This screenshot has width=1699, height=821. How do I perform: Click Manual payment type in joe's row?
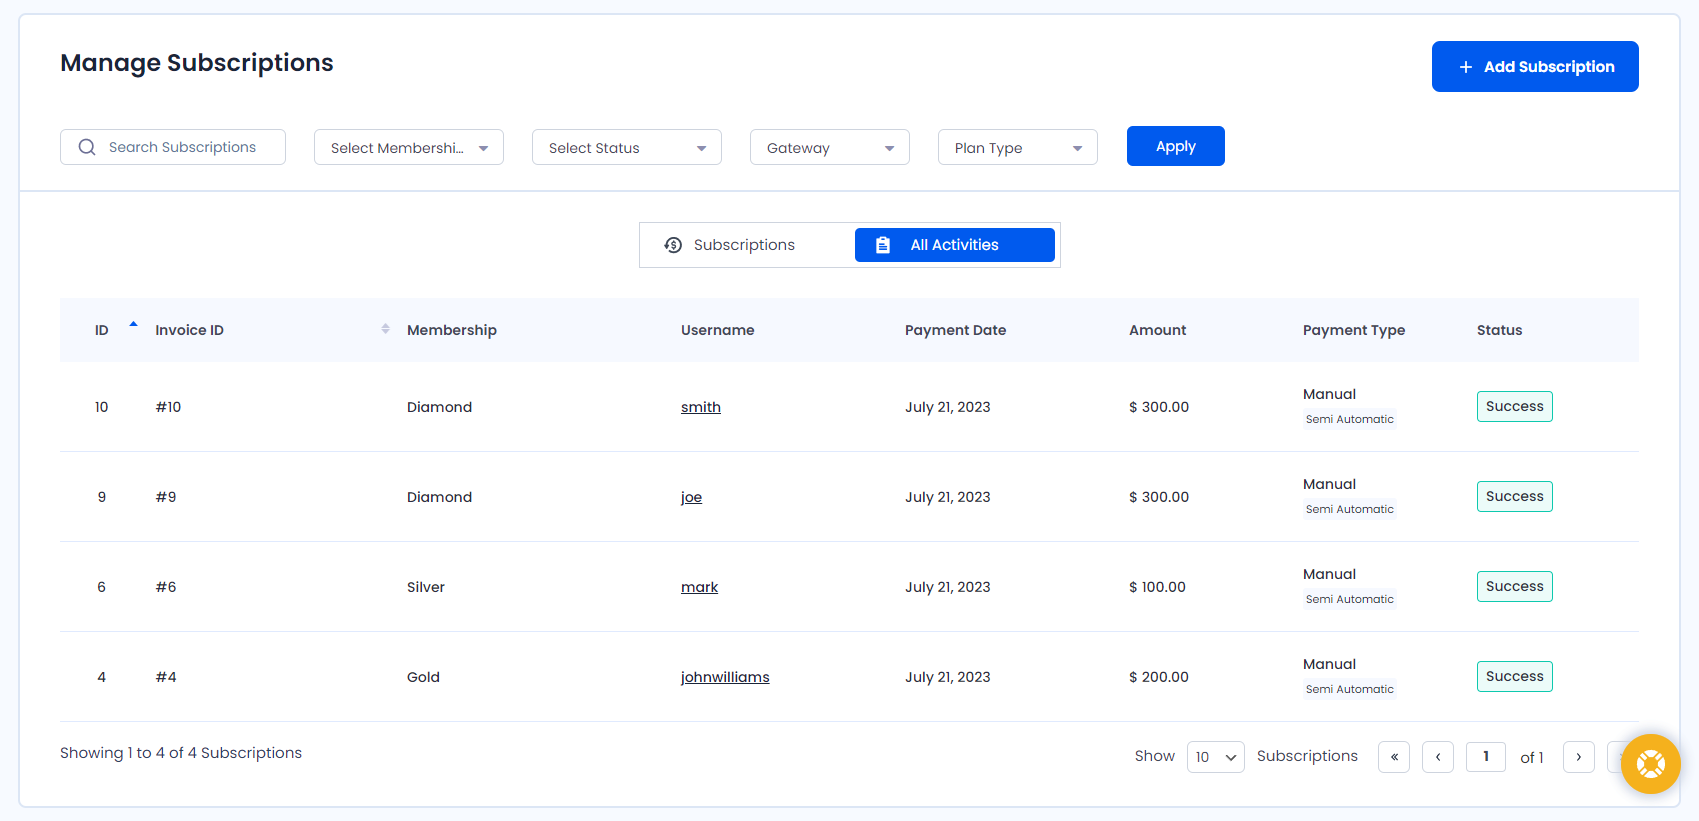pyautogui.click(x=1329, y=484)
